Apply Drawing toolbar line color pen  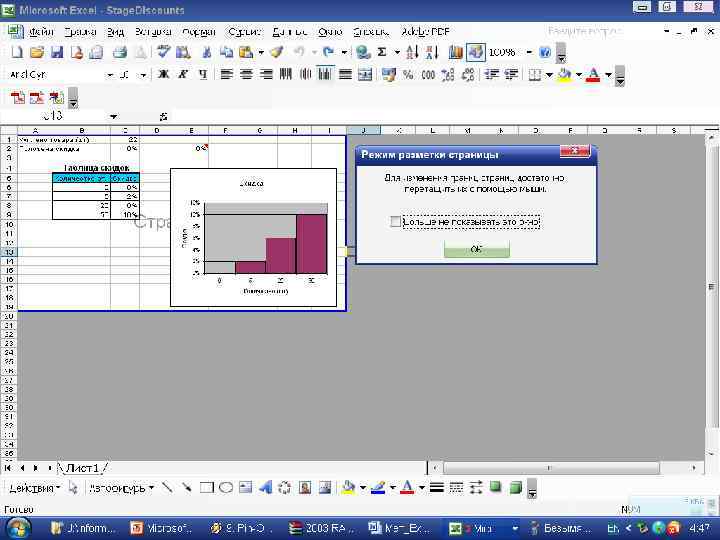coord(377,487)
